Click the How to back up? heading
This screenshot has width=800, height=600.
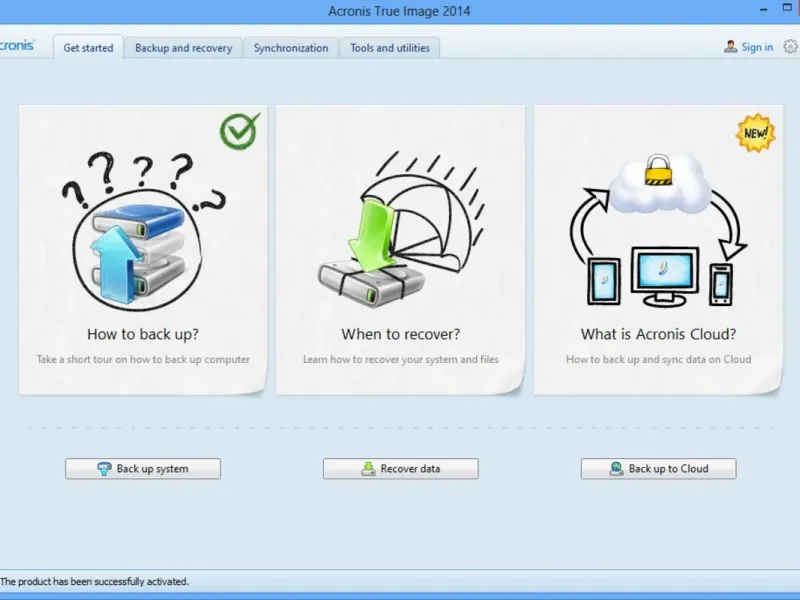143,334
